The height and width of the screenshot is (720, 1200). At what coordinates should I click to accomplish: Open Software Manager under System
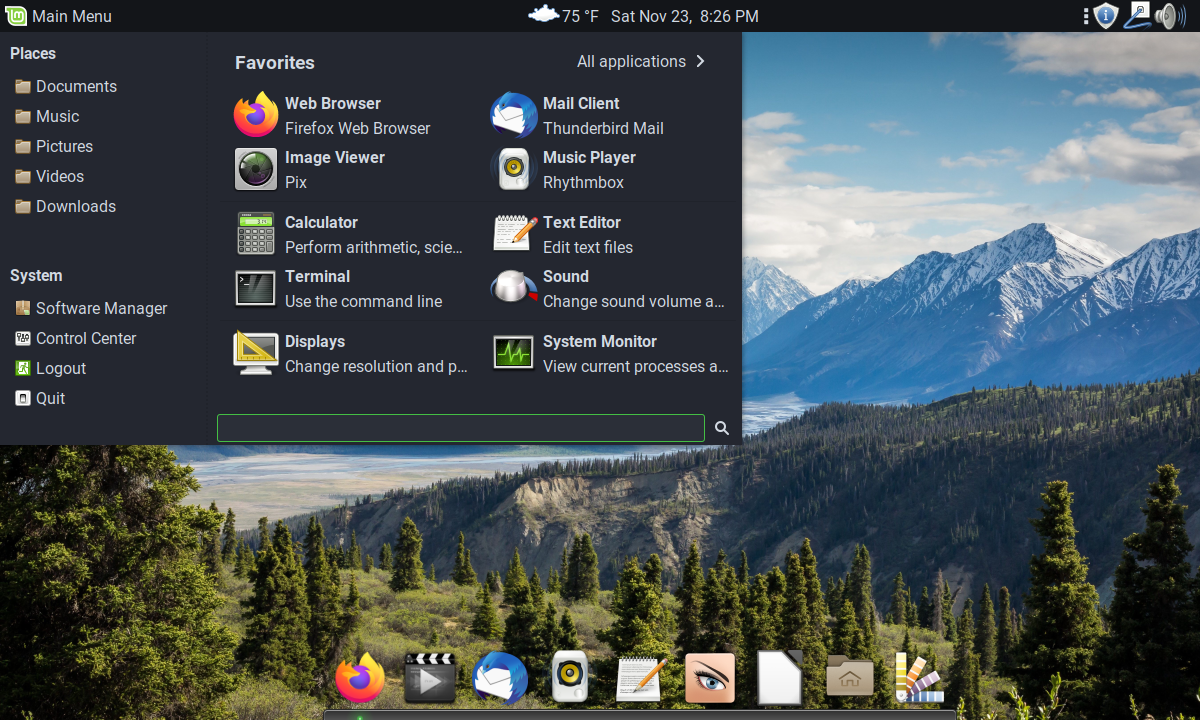(x=100, y=308)
